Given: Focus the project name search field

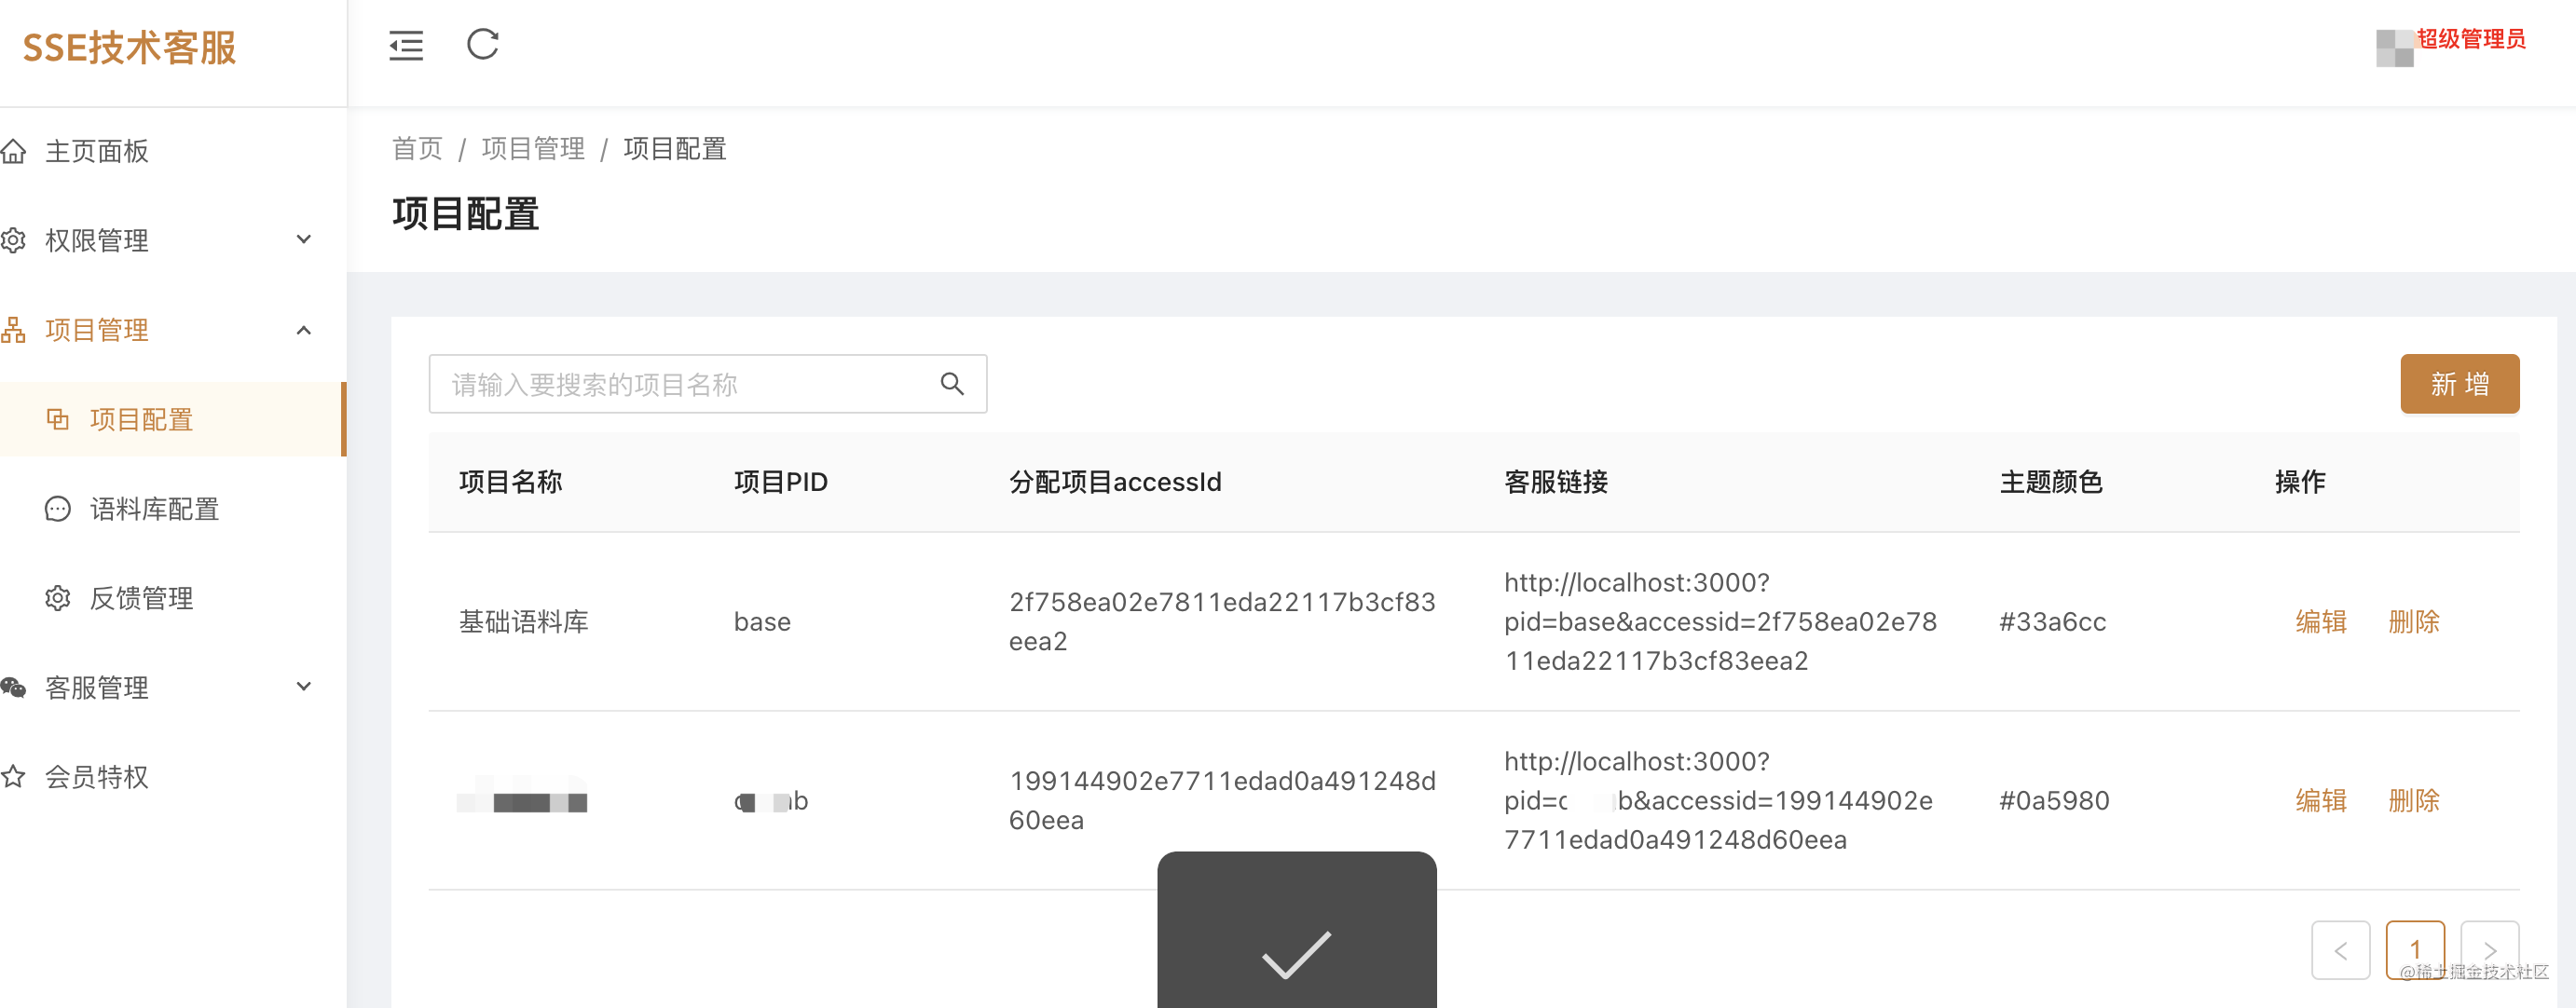Looking at the screenshot, I should click(680, 384).
